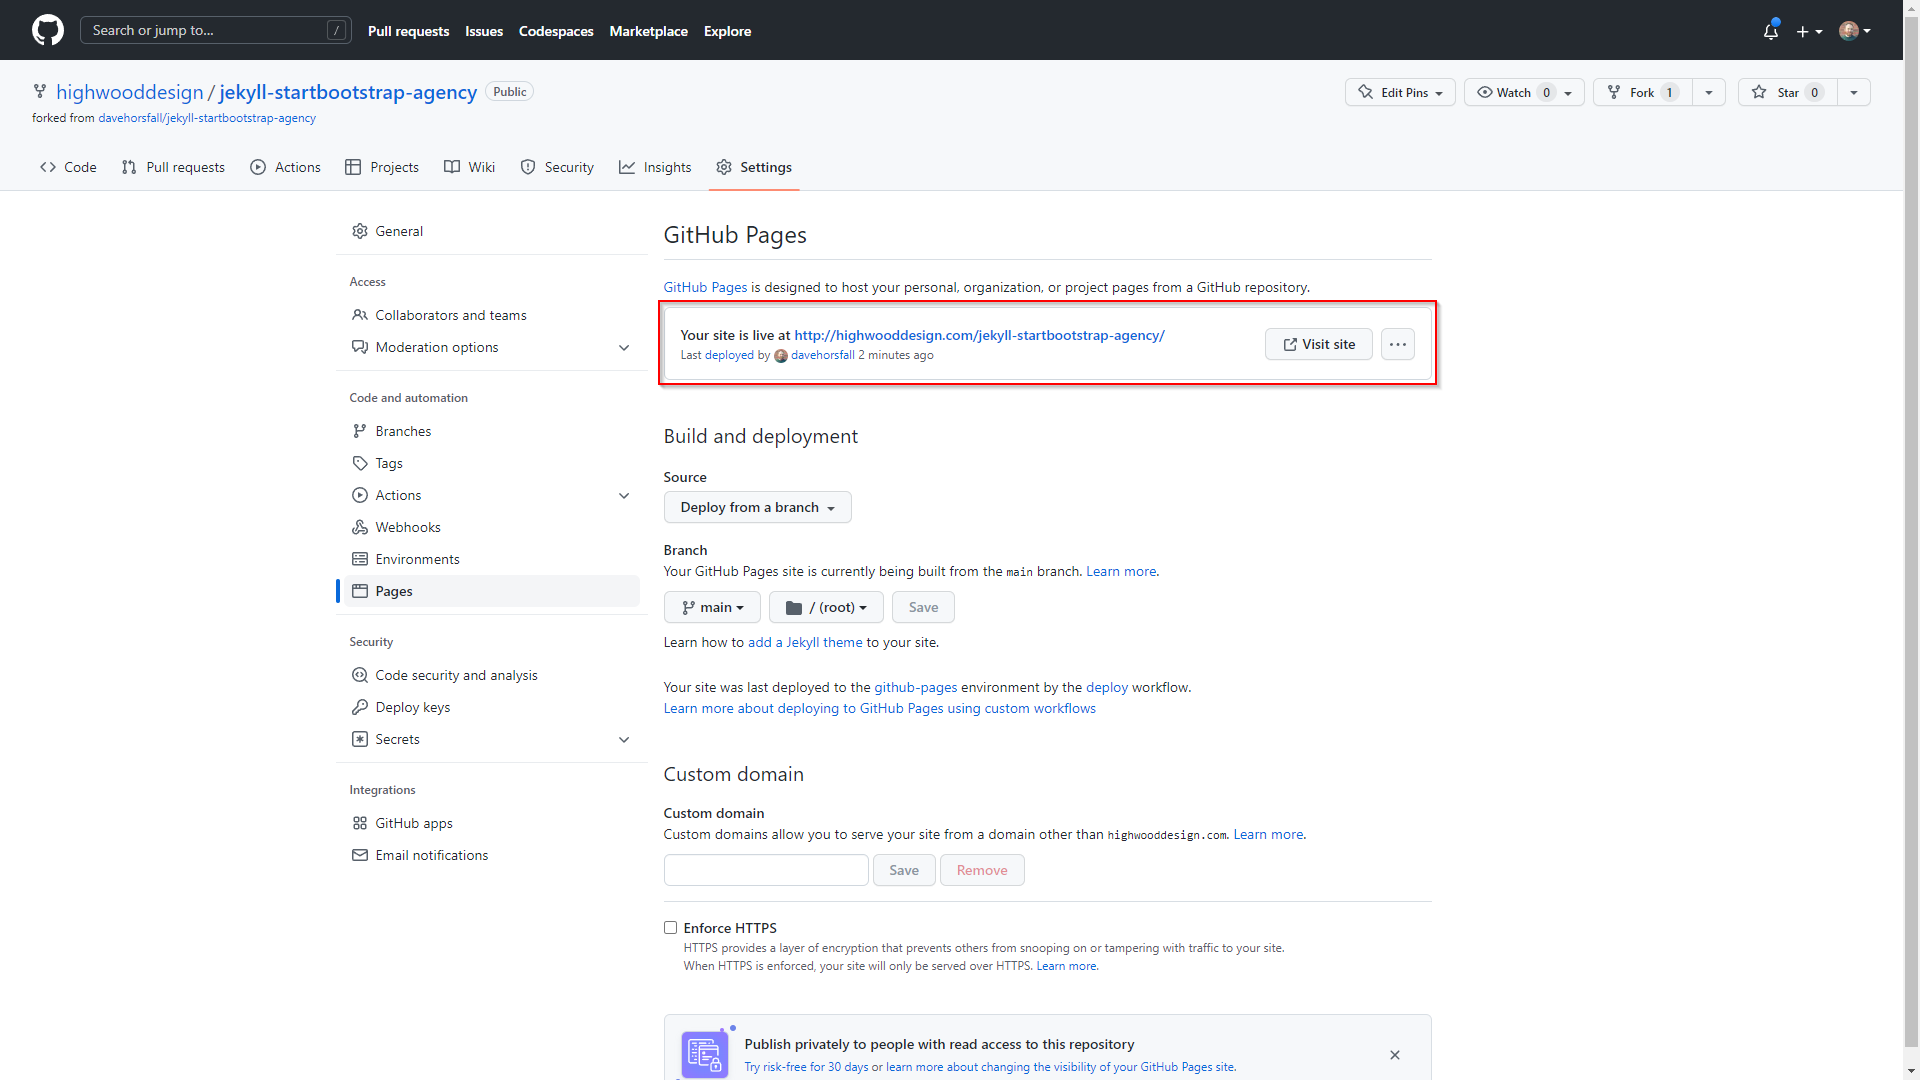The height and width of the screenshot is (1080, 1920).
Task: Open the notifications bell
Action: coord(1770,31)
